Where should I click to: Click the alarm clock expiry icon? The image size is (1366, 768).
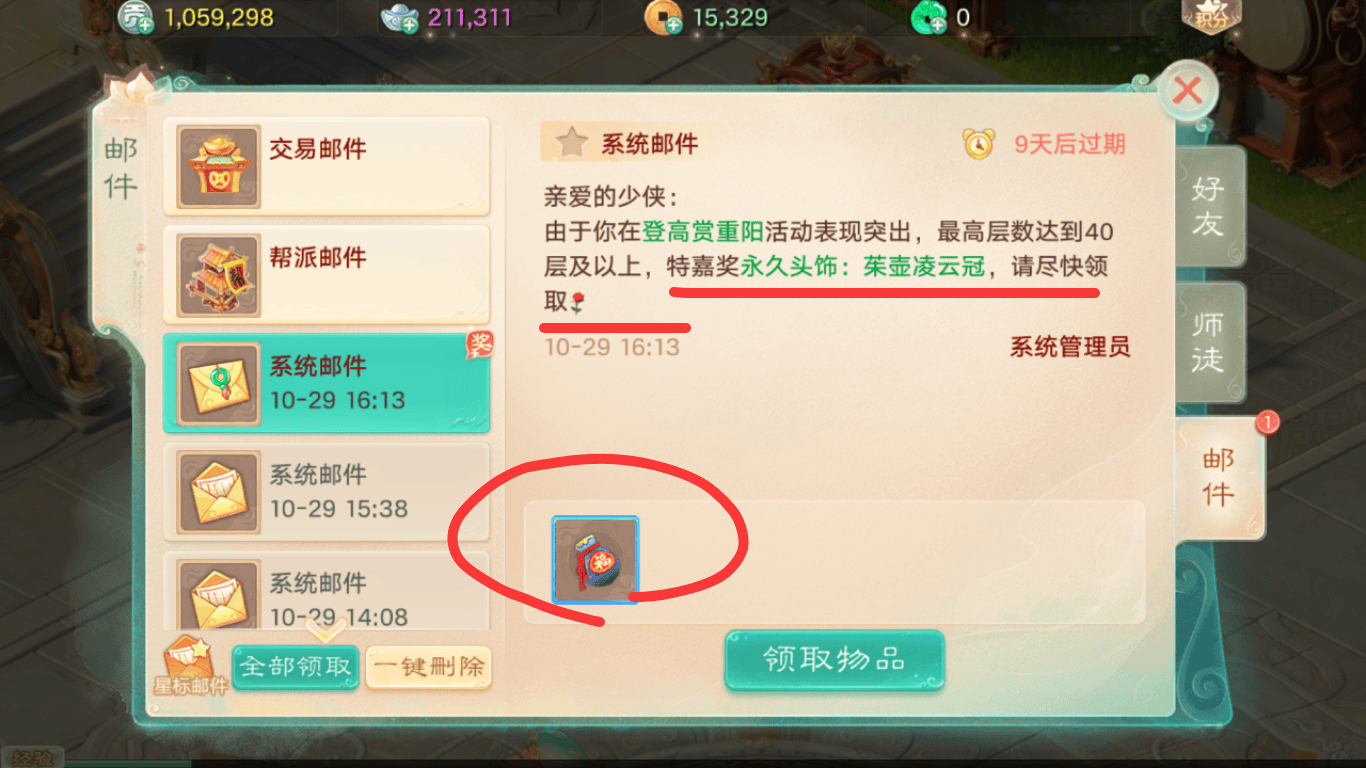978,143
